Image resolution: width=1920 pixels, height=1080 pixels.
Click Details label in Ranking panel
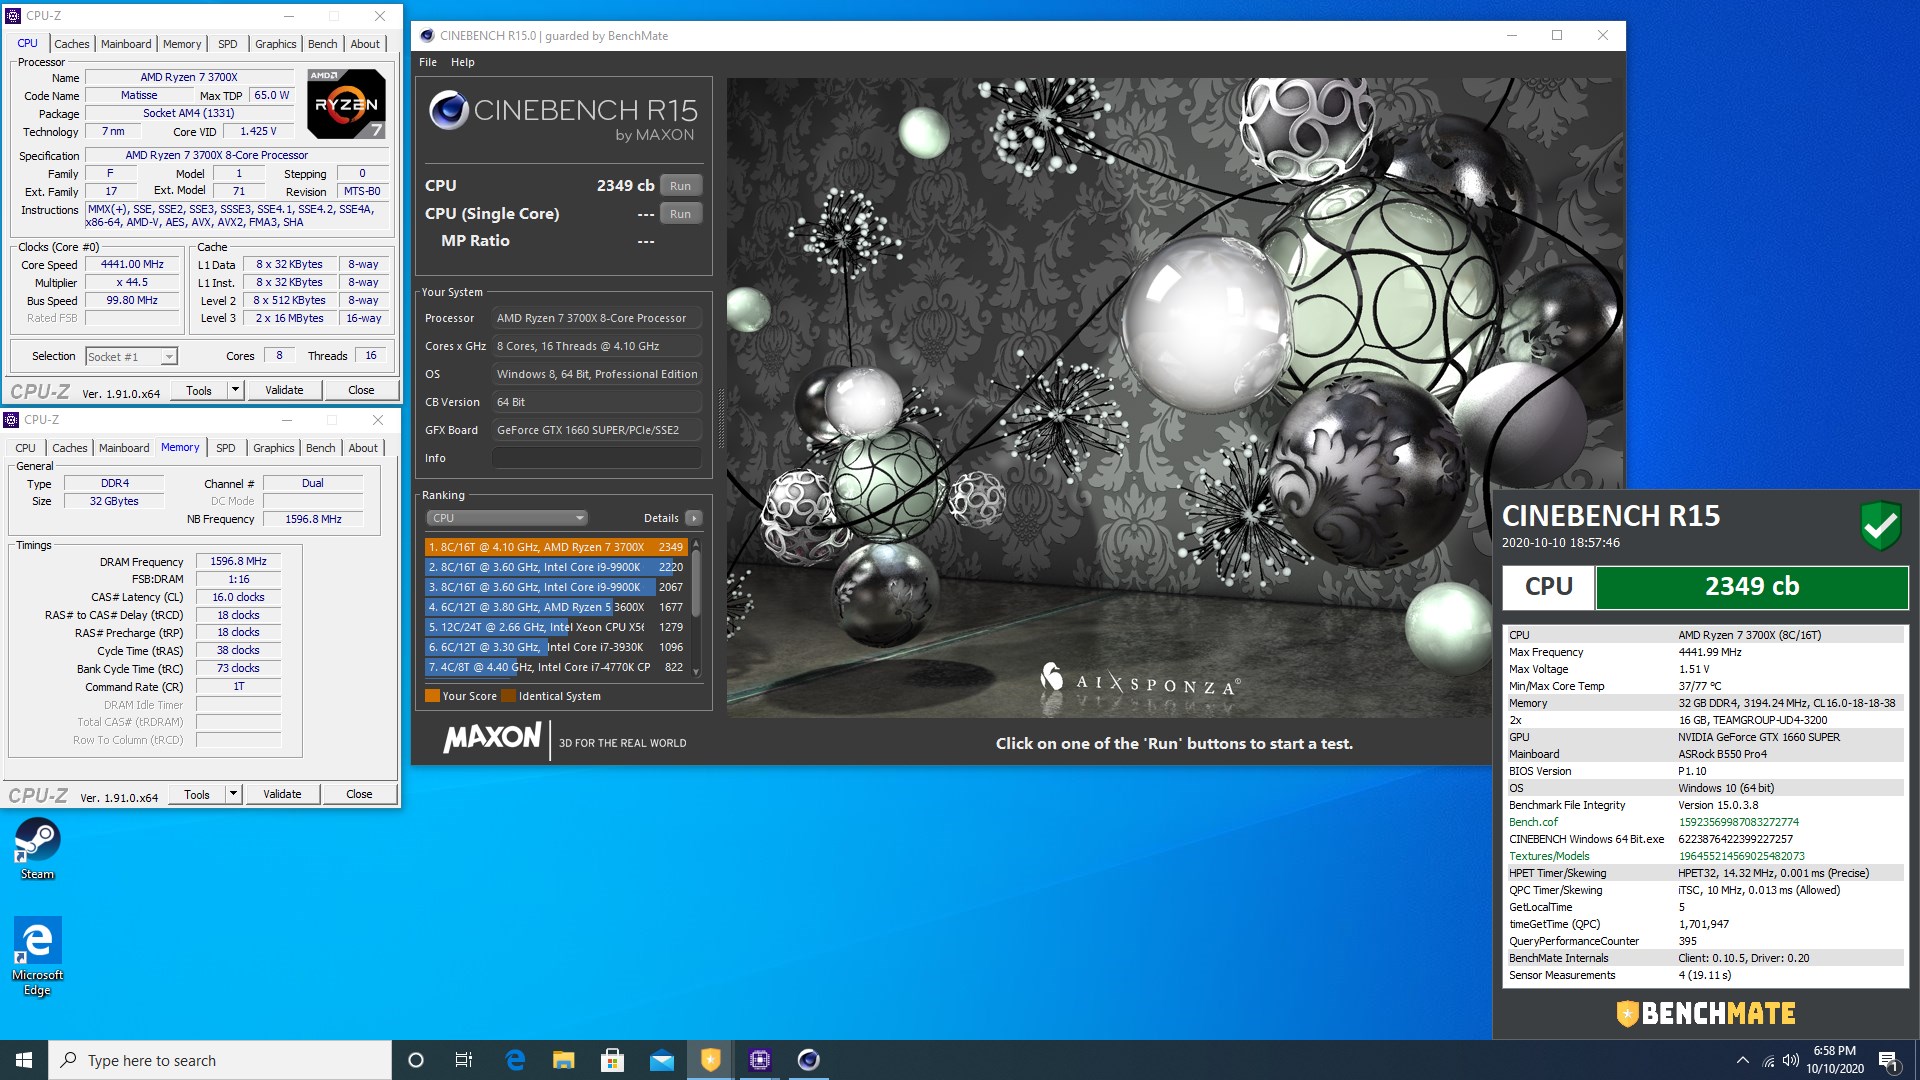click(661, 518)
